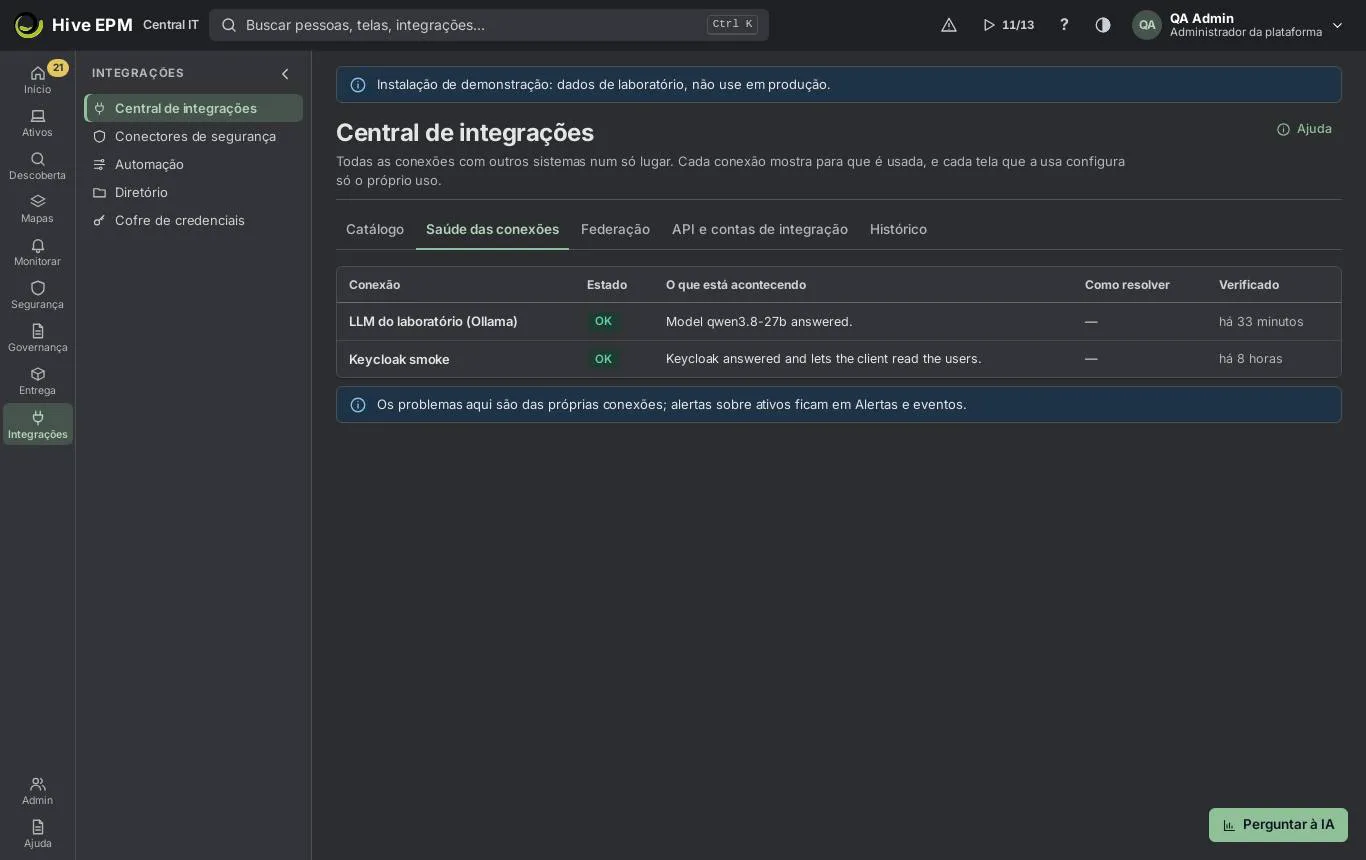Open the Histórico tab

[898, 229]
